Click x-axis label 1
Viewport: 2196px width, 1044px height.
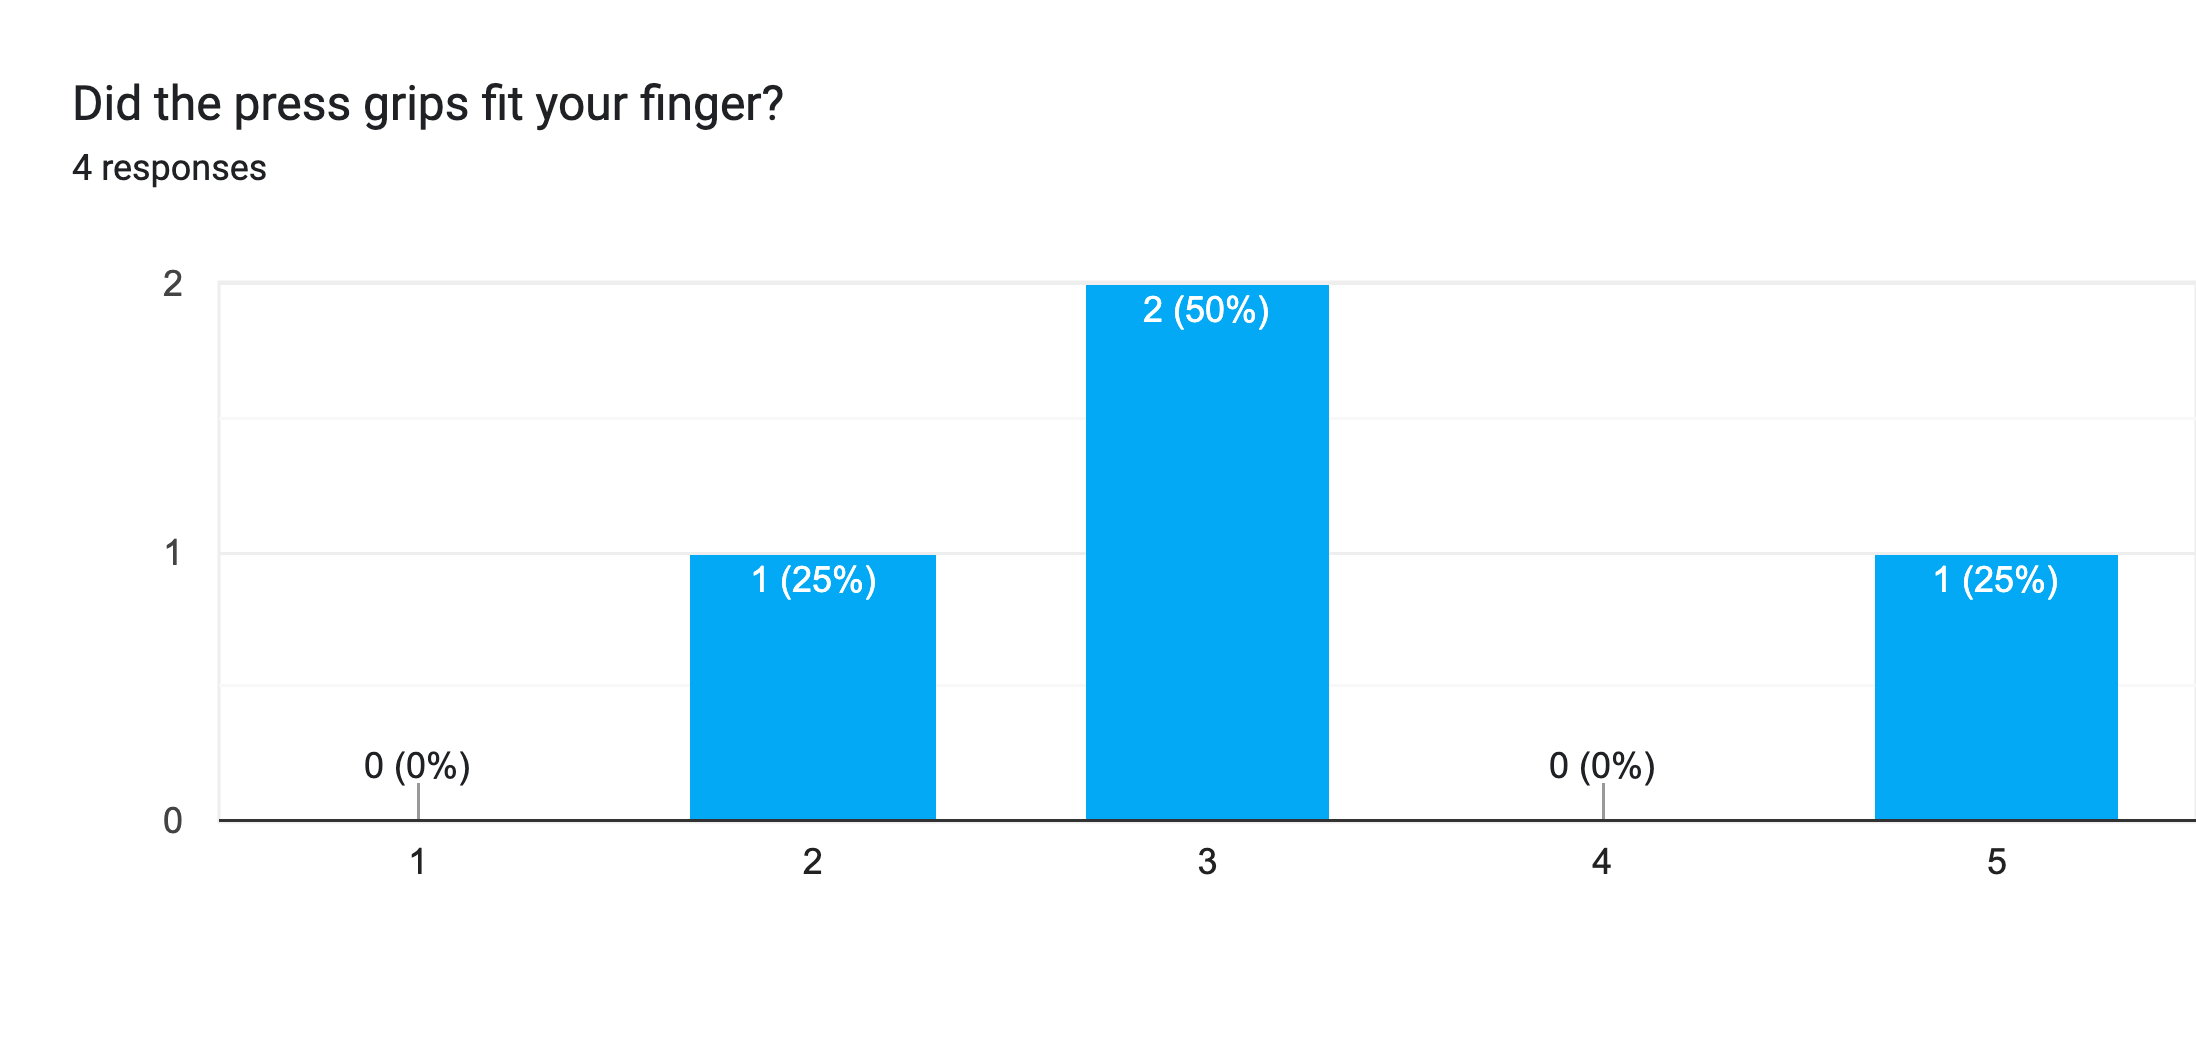tap(418, 862)
